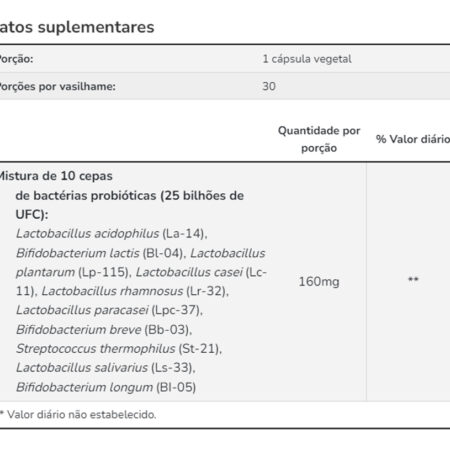Click the 'Quantidade por porção' column header
The image size is (450, 450).
319,139
